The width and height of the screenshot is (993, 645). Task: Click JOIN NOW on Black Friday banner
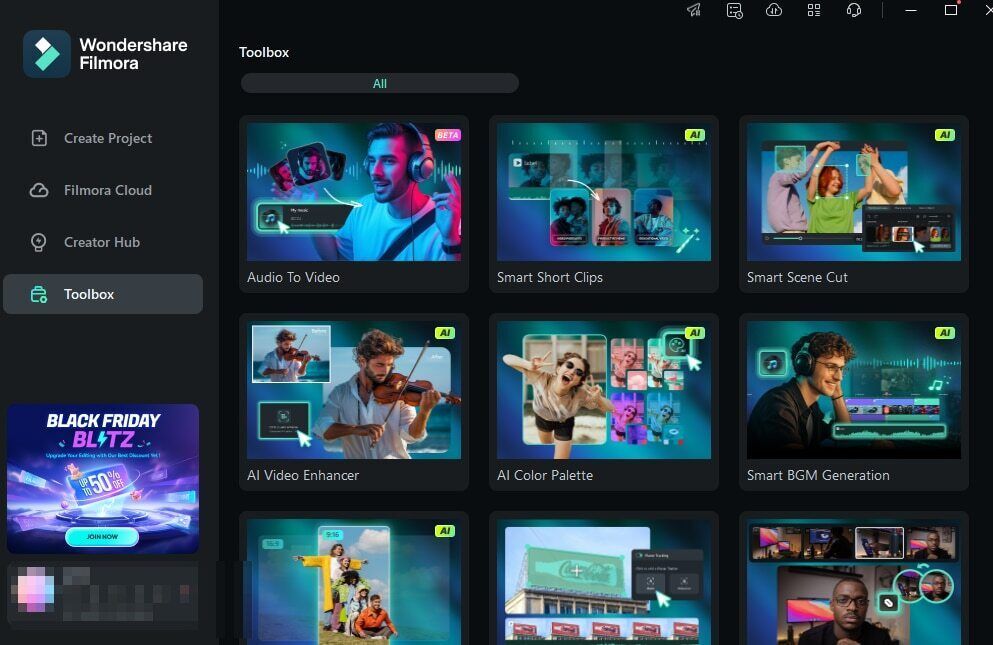pyautogui.click(x=102, y=537)
